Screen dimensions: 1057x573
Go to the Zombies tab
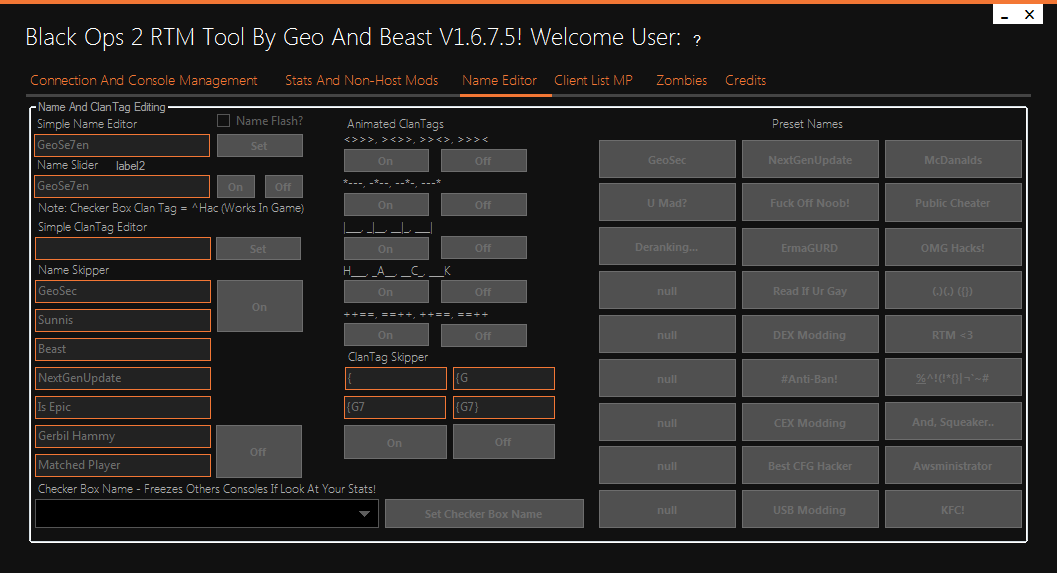tap(682, 80)
